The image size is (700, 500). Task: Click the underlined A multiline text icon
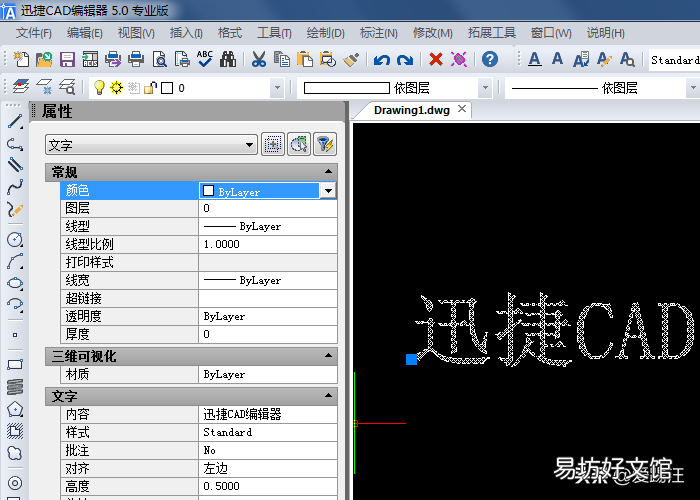pos(534,59)
